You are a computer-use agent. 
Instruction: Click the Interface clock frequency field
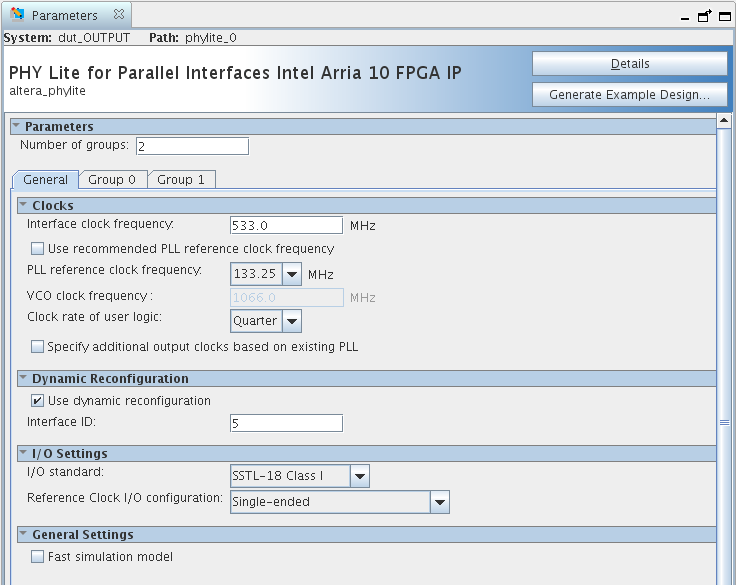click(286, 225)
